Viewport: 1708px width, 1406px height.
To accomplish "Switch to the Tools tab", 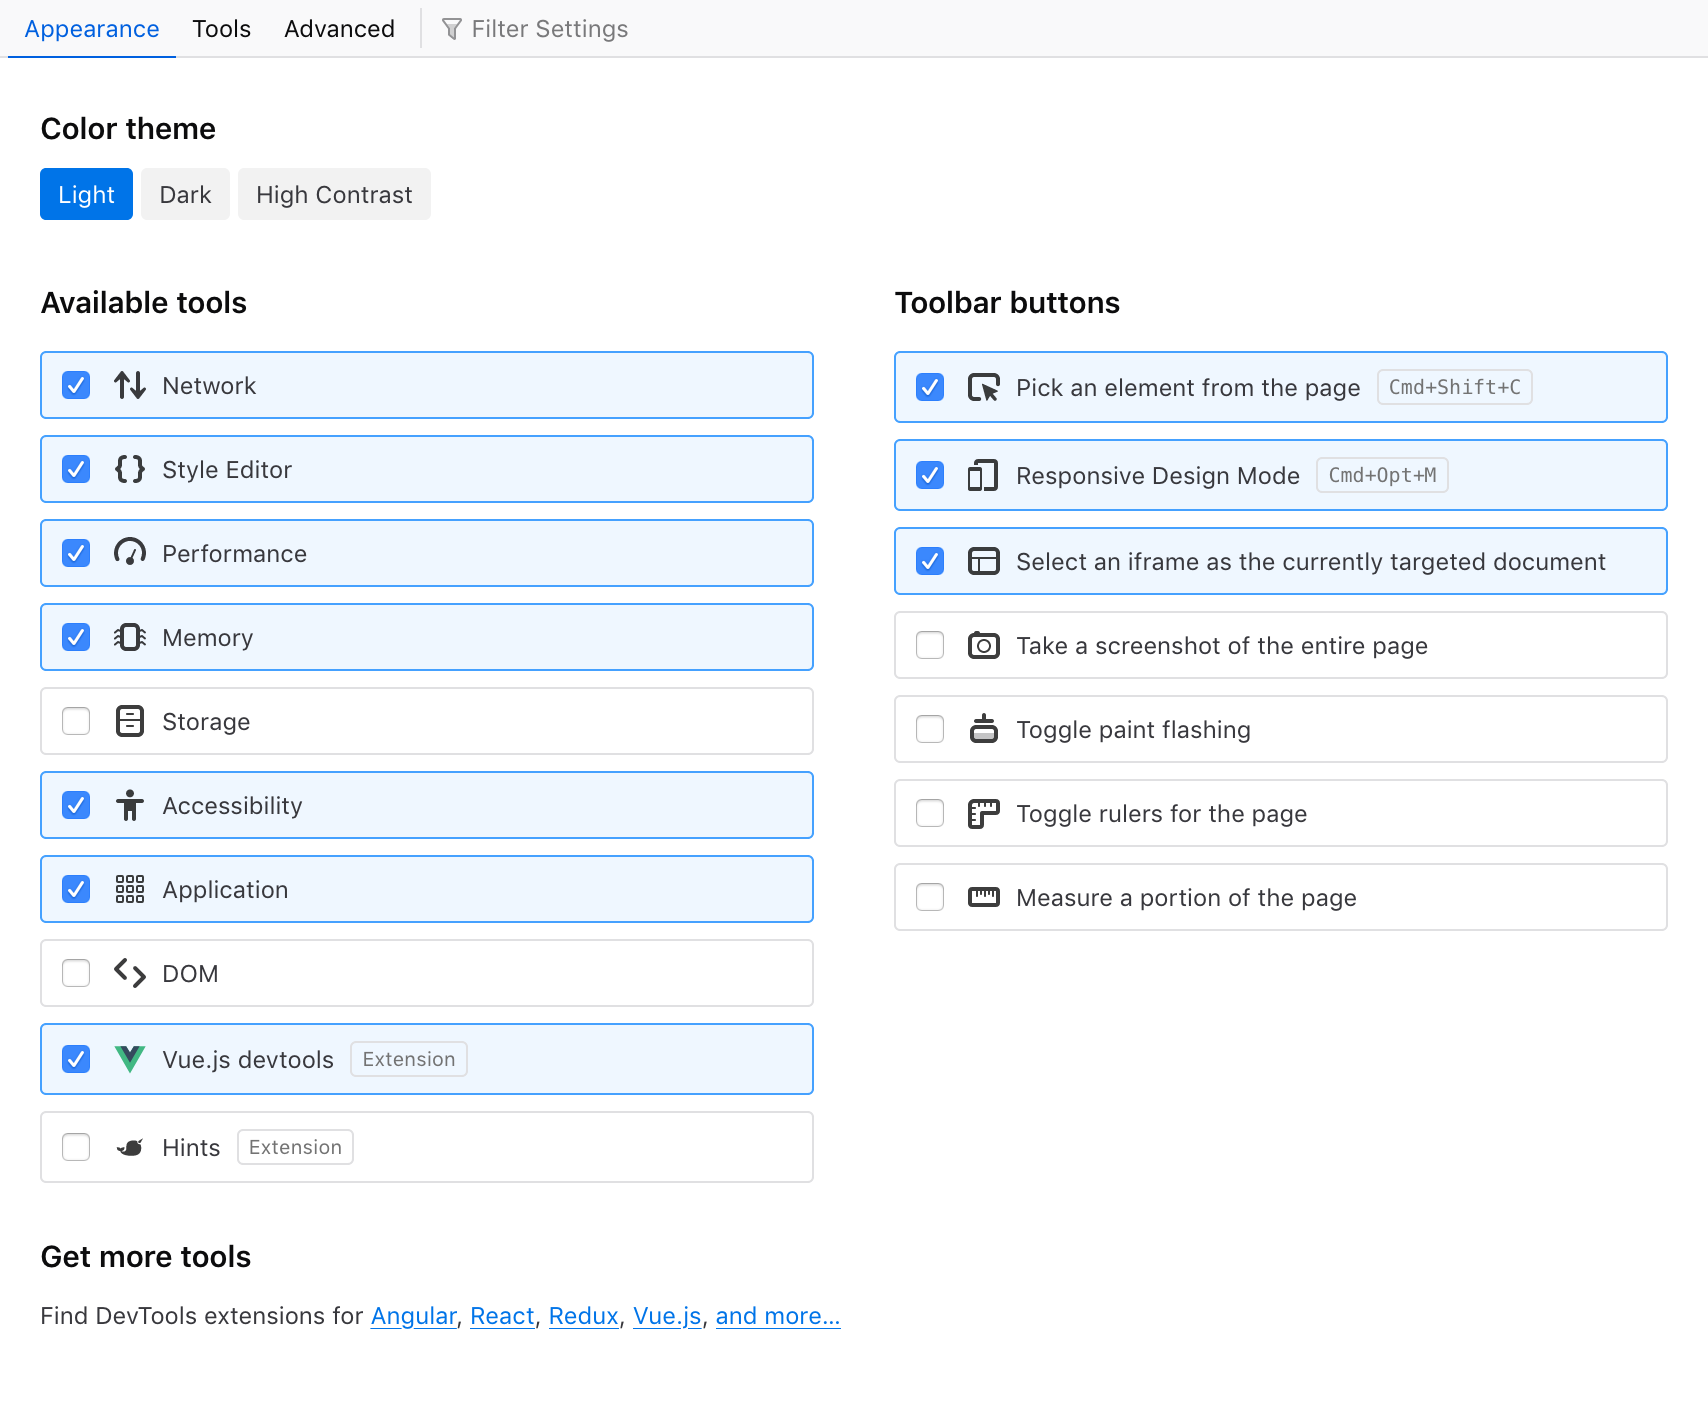I will click(x=221, y=29).
